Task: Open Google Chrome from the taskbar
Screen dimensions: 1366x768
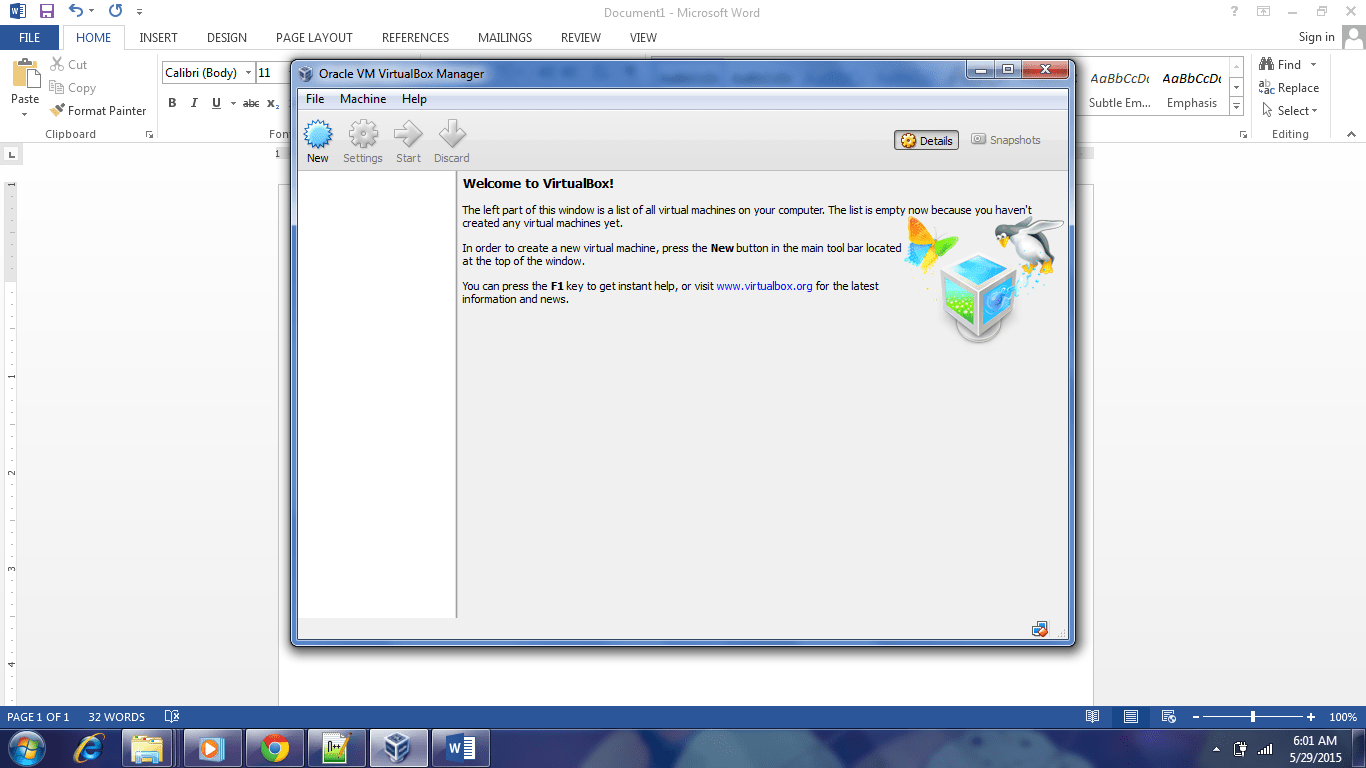Action: tap(275, 748)
